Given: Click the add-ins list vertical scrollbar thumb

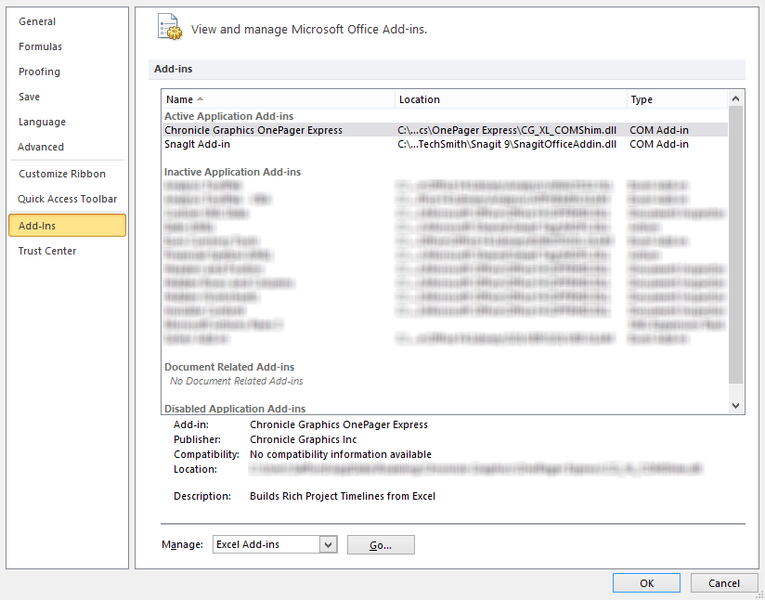Looking at the screenshot, I should [736, 245].
